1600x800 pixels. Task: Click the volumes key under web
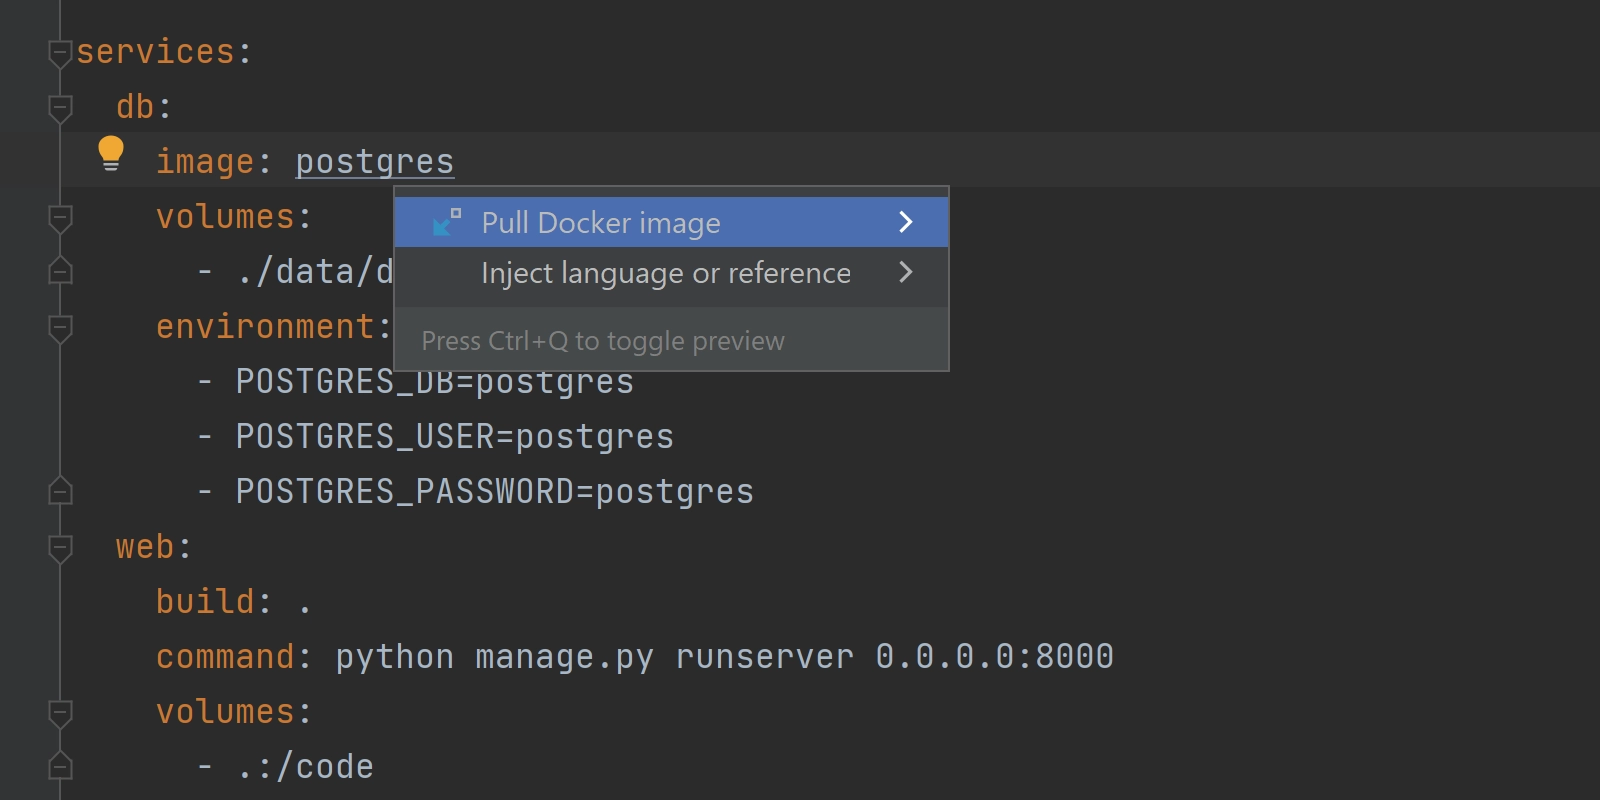coord(225,712)
